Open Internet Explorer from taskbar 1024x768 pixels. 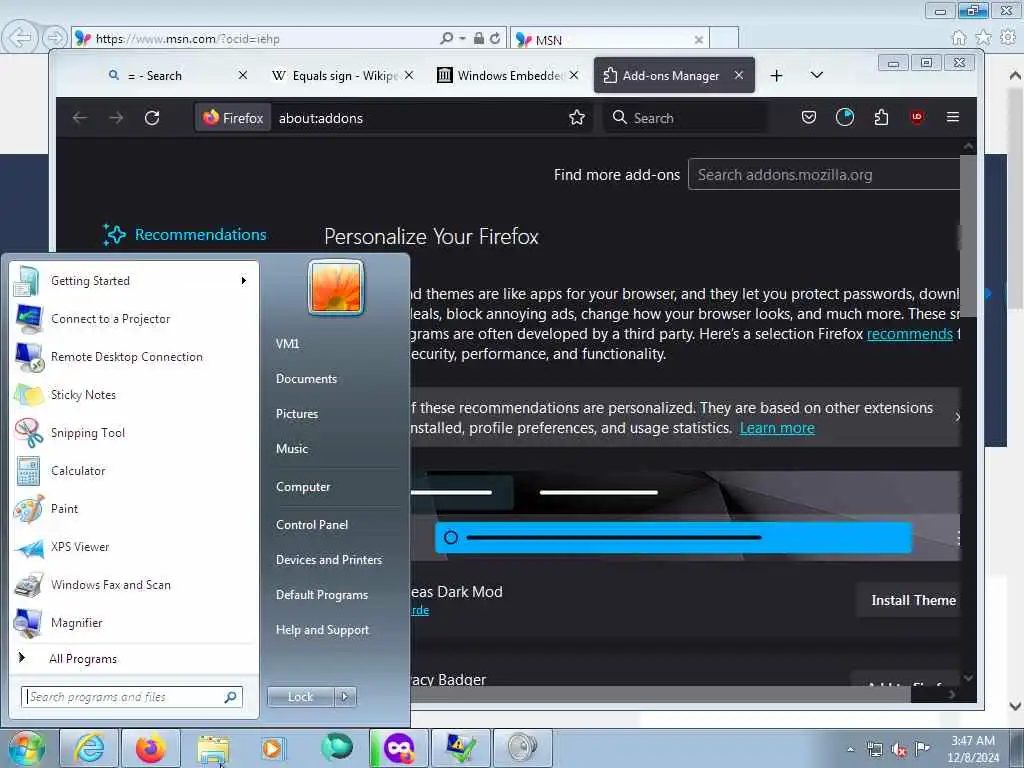[89, 748]
